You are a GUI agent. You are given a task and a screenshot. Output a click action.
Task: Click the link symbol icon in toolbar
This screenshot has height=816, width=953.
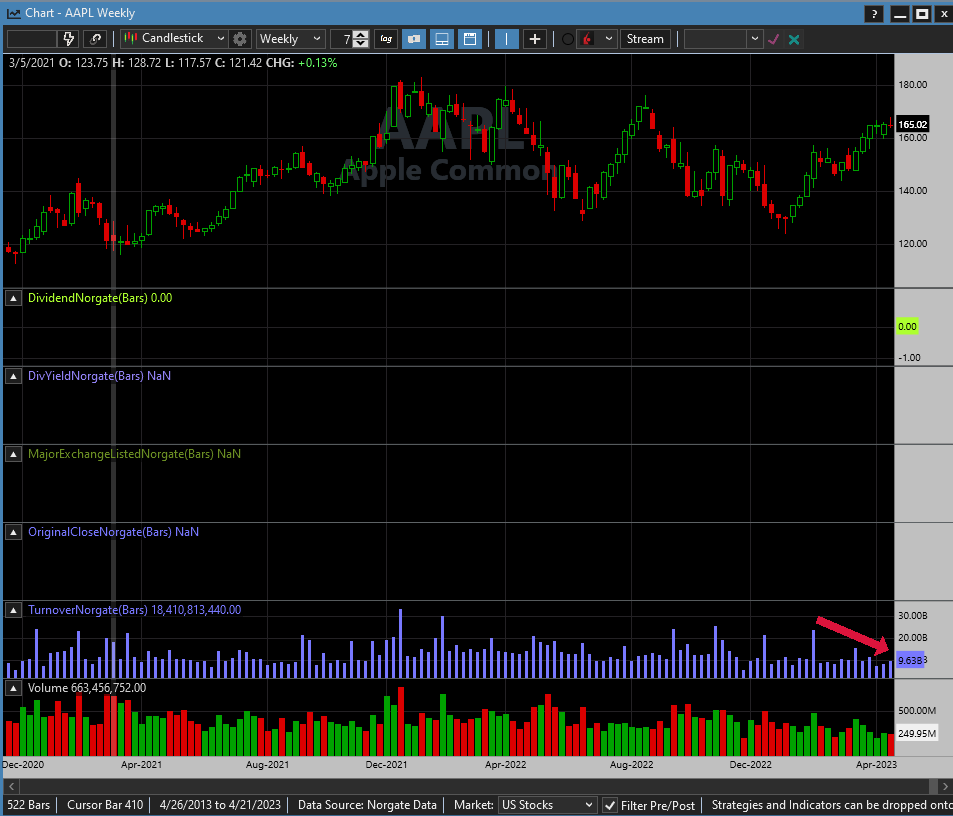coord(95,39)
